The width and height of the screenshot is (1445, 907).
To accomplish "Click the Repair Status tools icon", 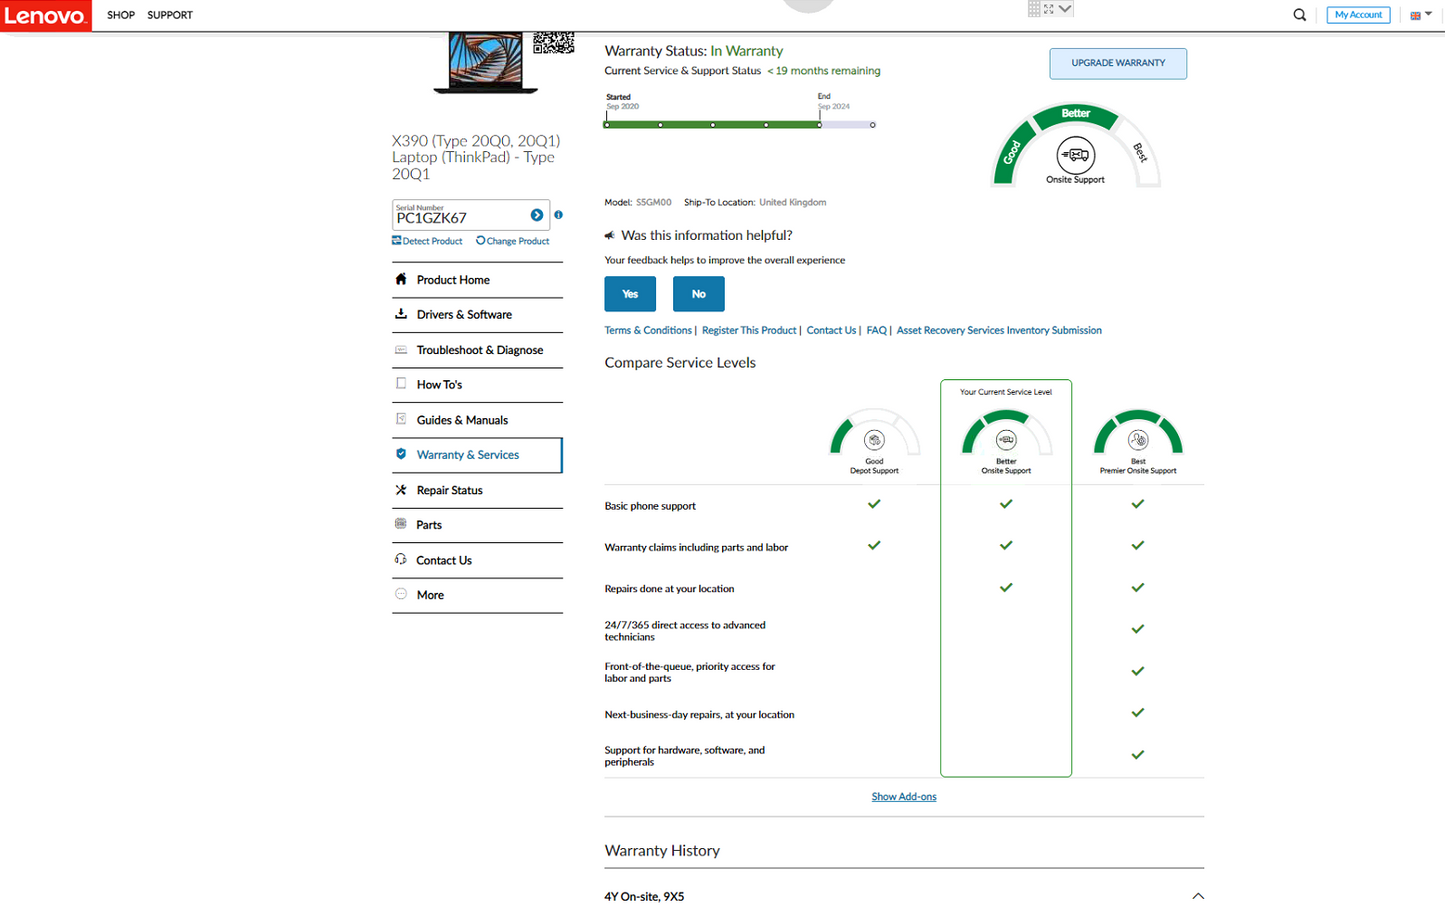I will (x=401, y=490).
